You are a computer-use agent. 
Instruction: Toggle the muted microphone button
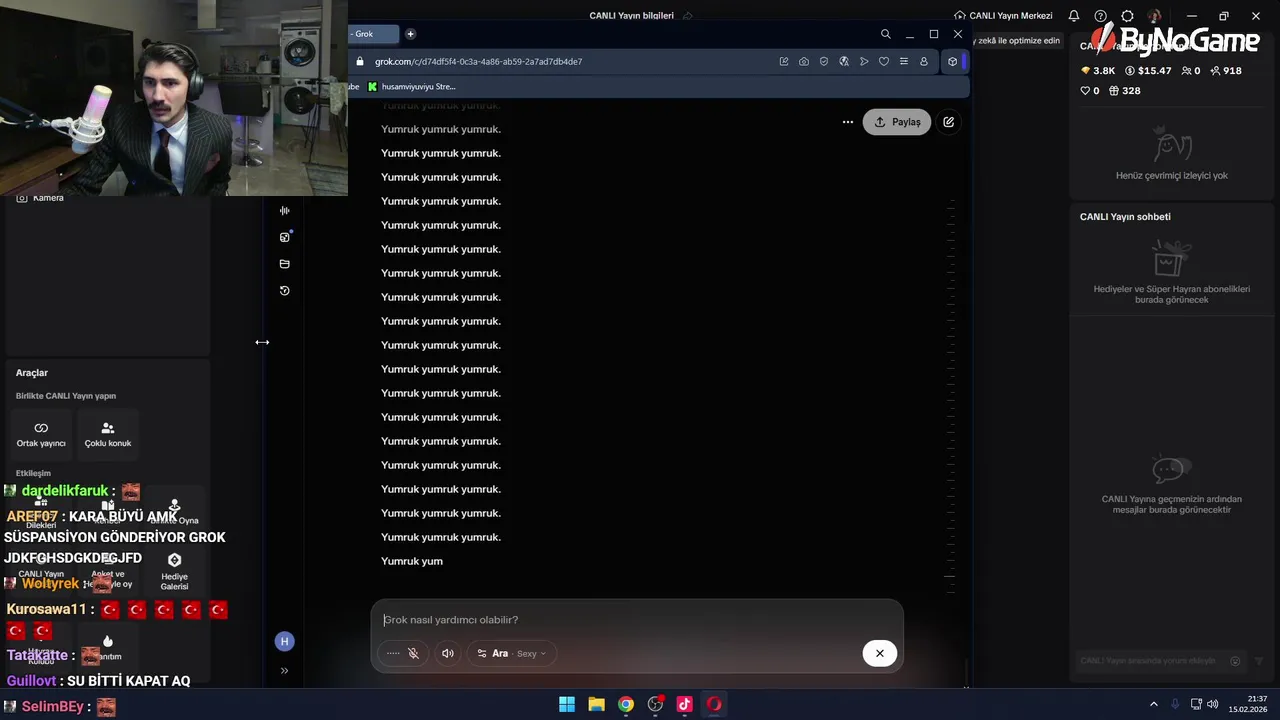413,653
